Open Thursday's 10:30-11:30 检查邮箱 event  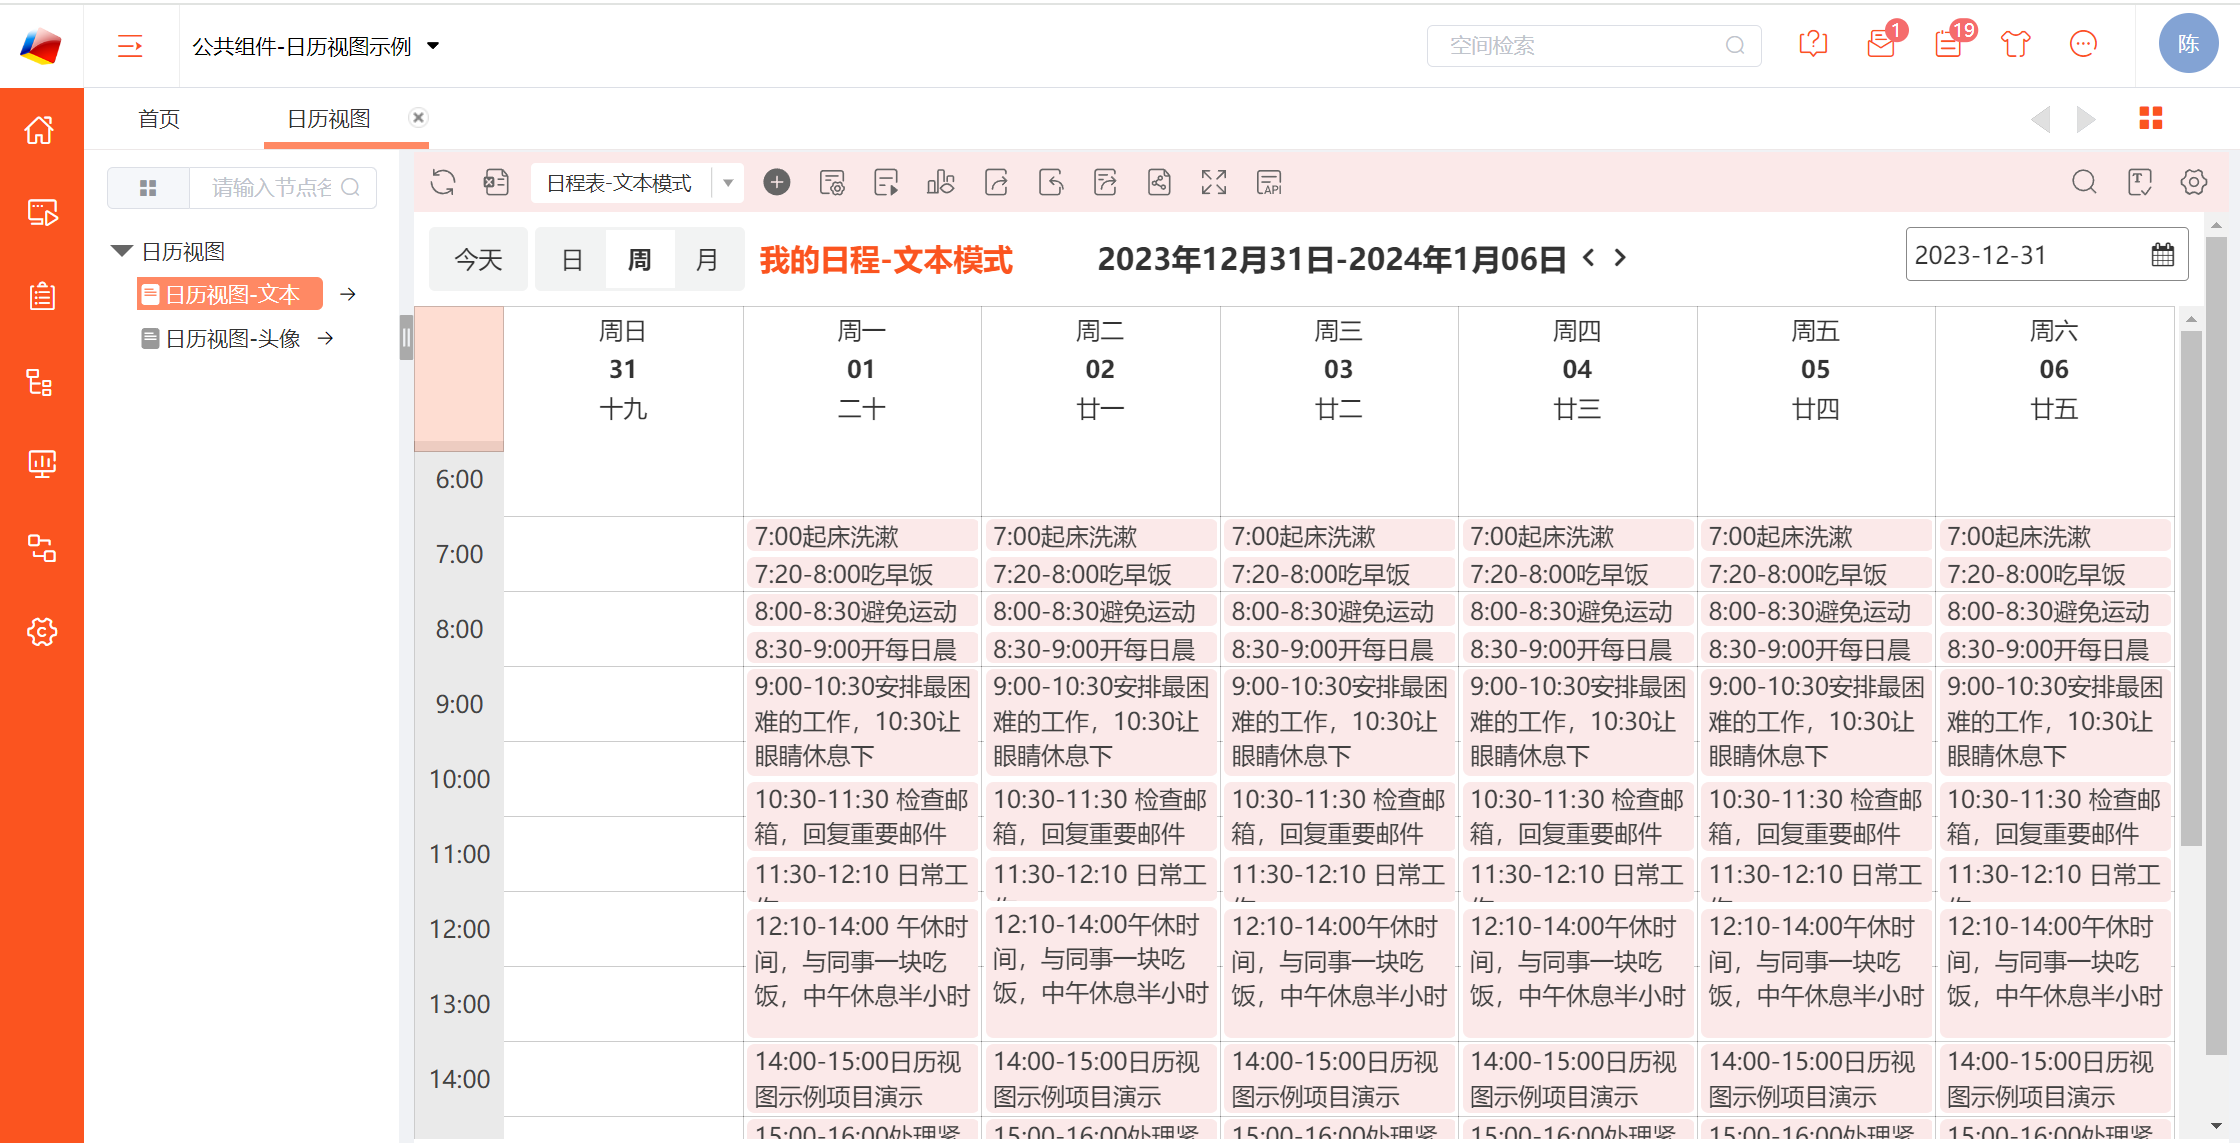coord(1577,817)
